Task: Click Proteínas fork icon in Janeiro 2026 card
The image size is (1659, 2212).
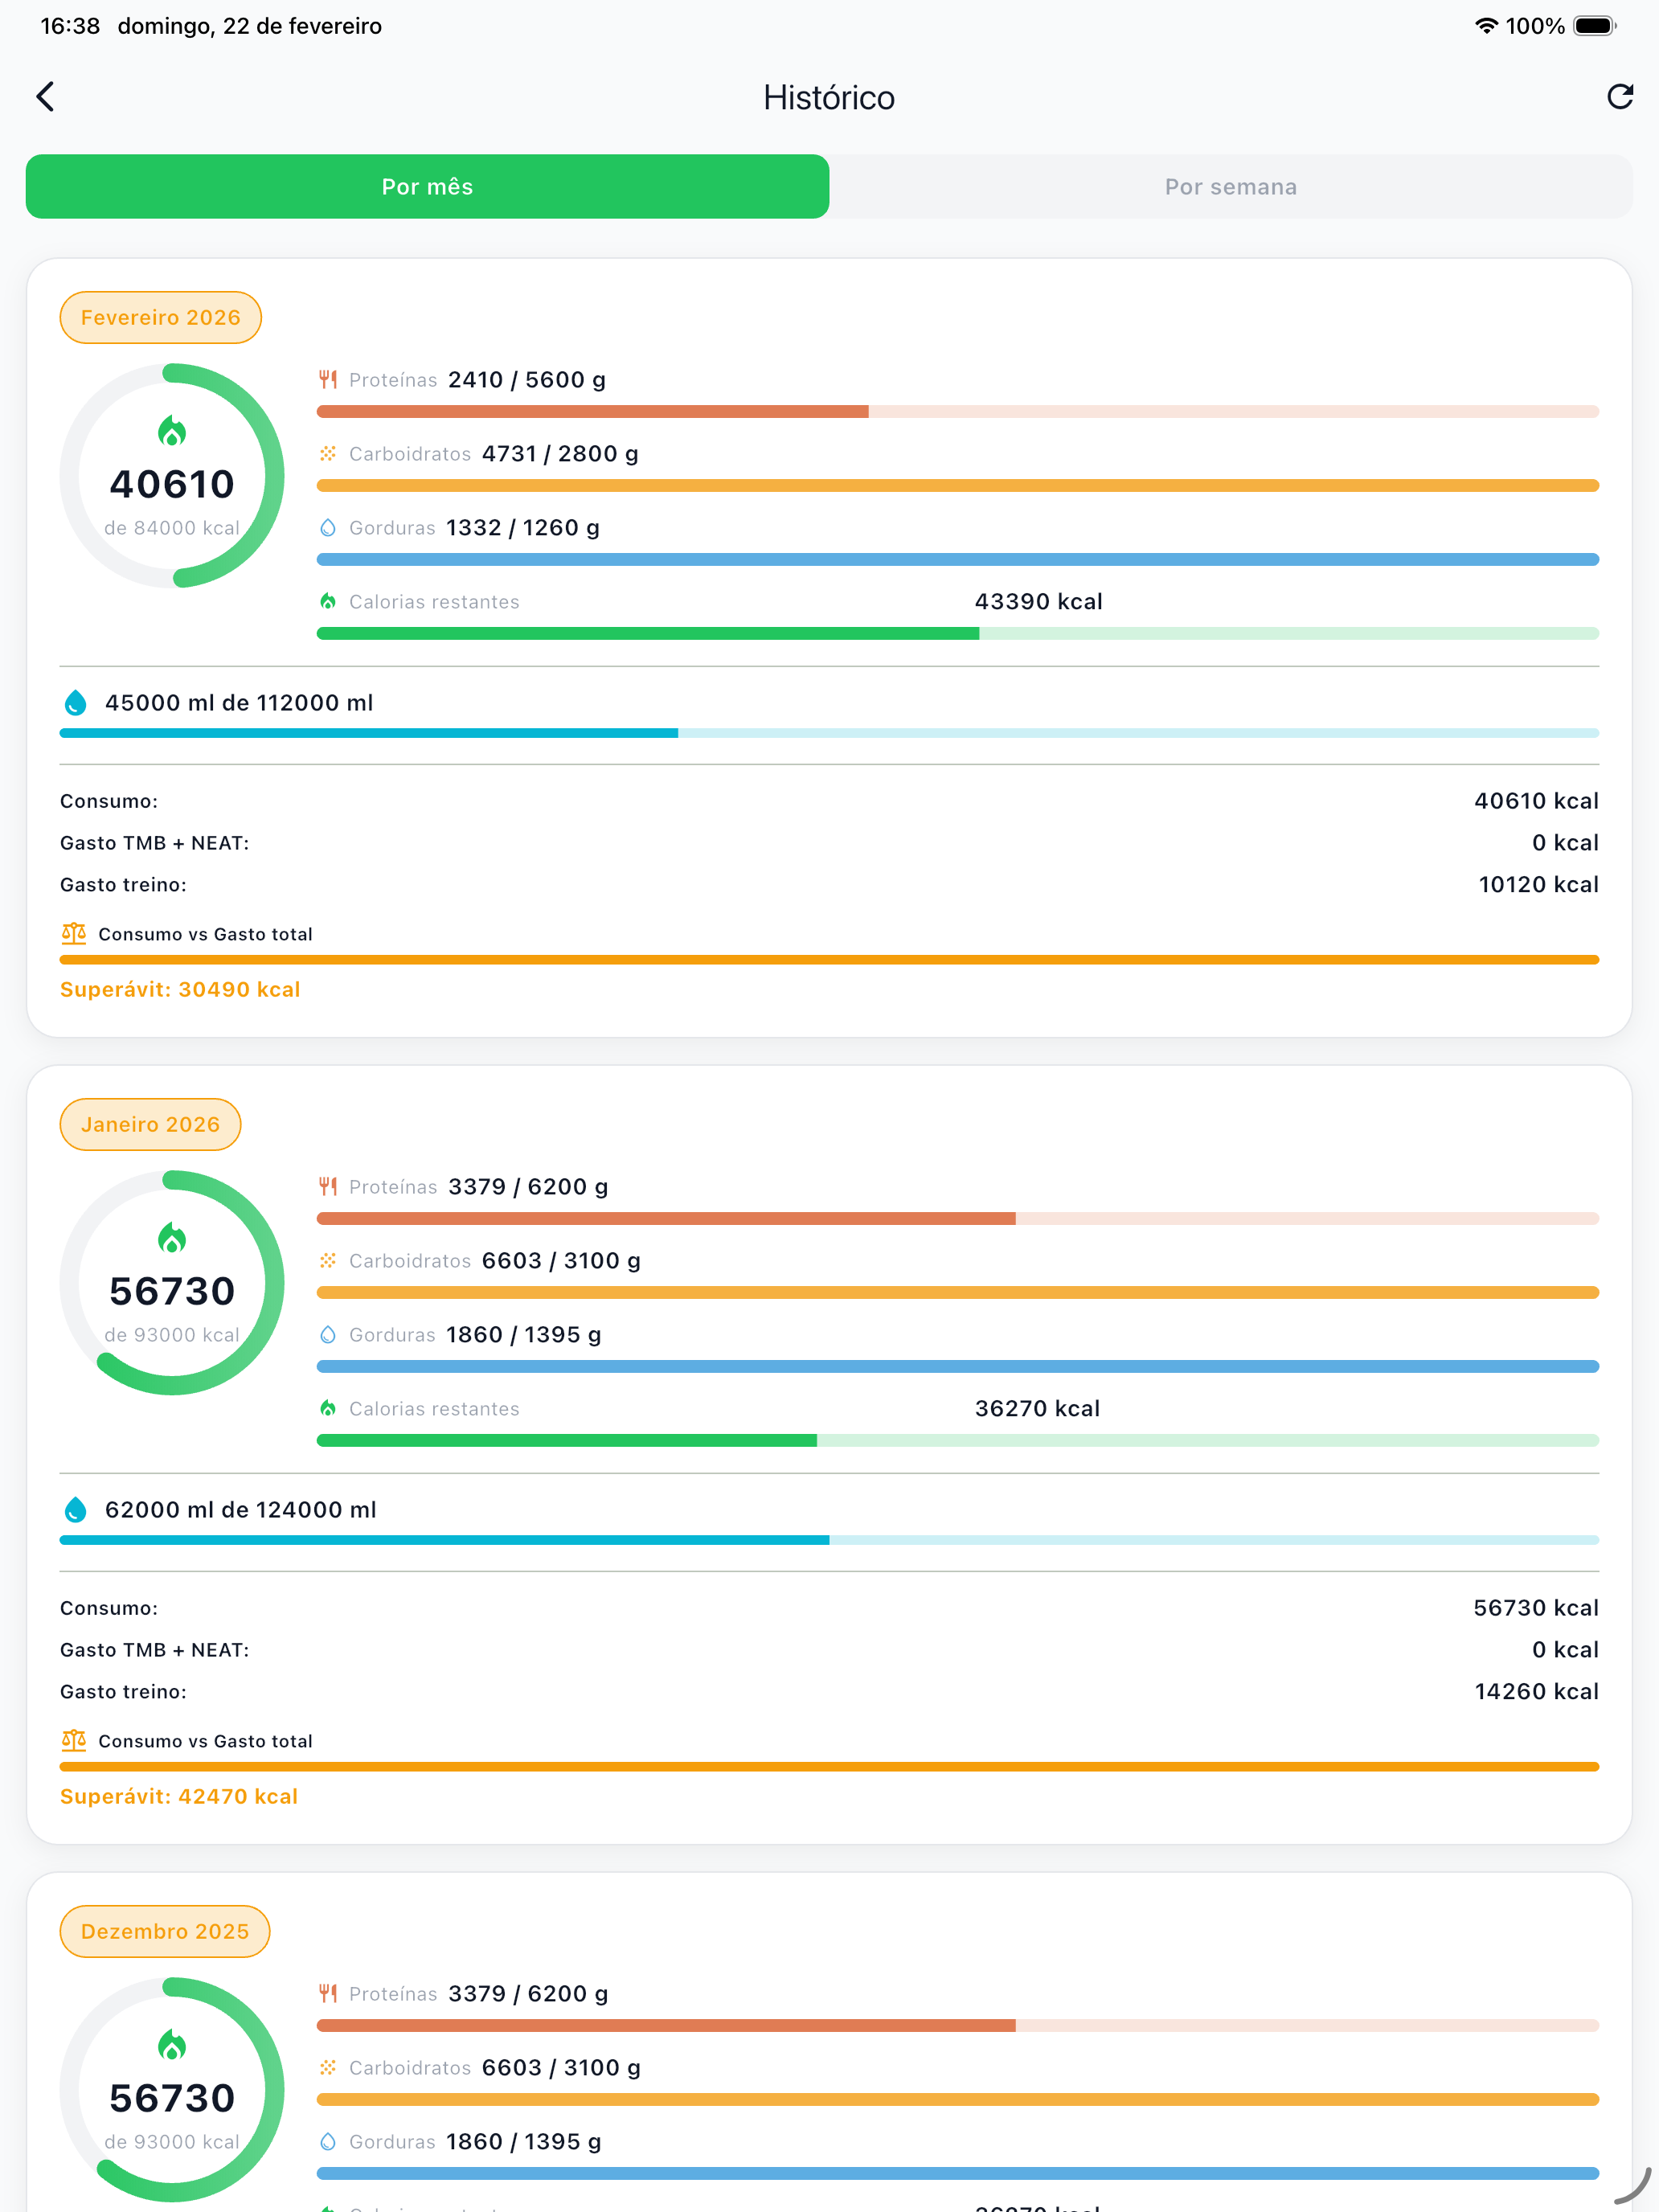Action: click(328, 1186)
